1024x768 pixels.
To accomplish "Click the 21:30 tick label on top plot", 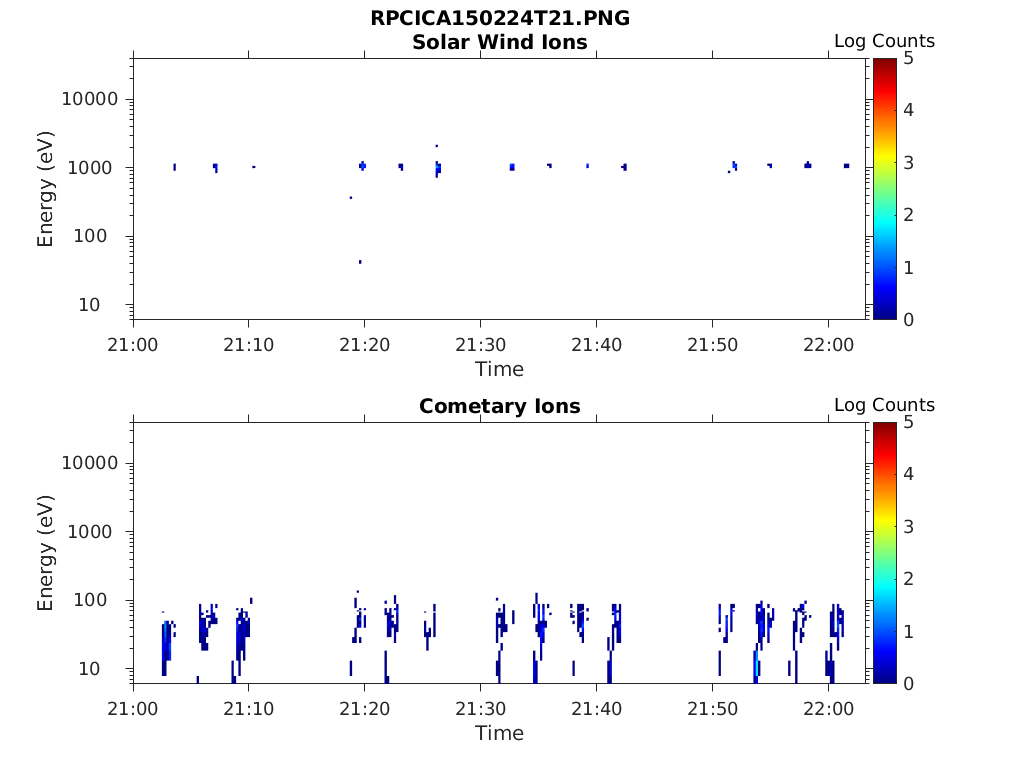I will (x=480, y=344).
